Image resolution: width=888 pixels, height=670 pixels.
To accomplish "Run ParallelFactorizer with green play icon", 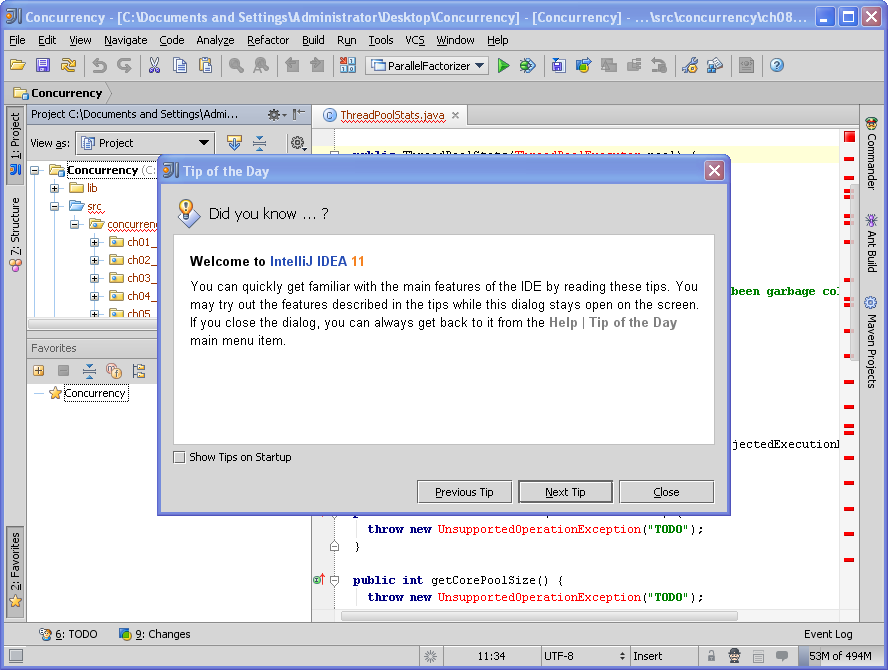I will (x=503, y=66).
